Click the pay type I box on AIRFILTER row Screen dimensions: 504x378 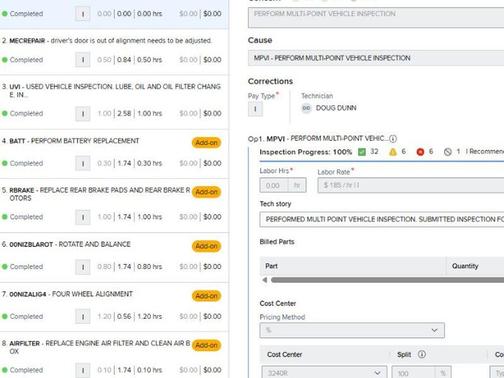tap(83, 370)
